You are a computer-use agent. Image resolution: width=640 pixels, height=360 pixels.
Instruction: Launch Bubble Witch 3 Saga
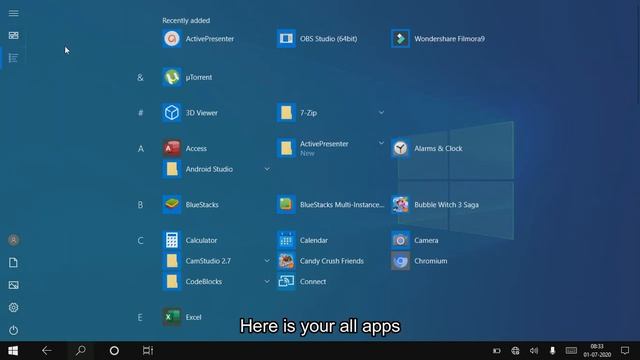[x=435, y=204]
